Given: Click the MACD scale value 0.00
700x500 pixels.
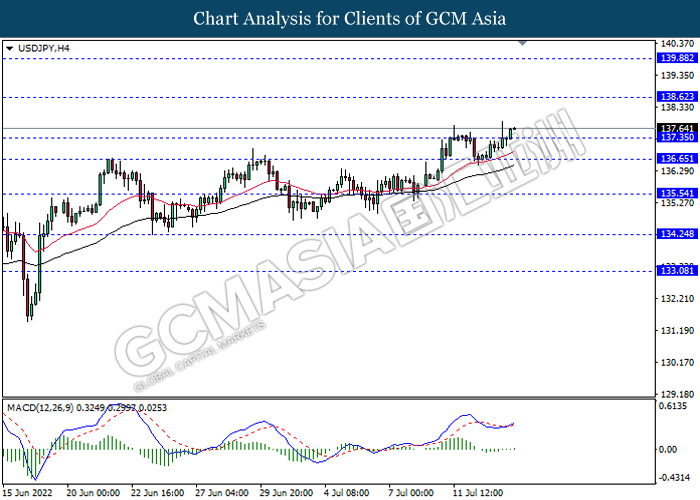Looking at the screenshot, I should [x=668, y=450].
